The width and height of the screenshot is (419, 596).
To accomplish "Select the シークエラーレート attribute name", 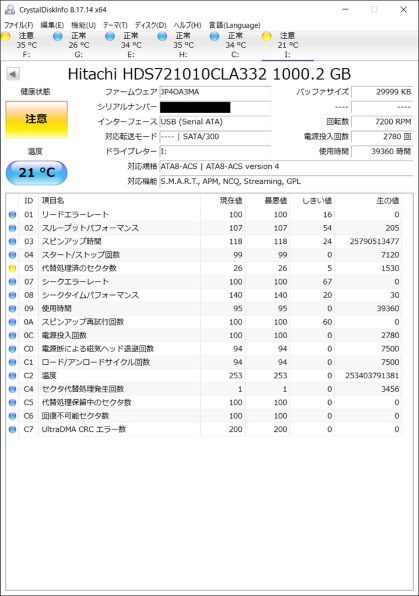I will click(x=75, y=282).
